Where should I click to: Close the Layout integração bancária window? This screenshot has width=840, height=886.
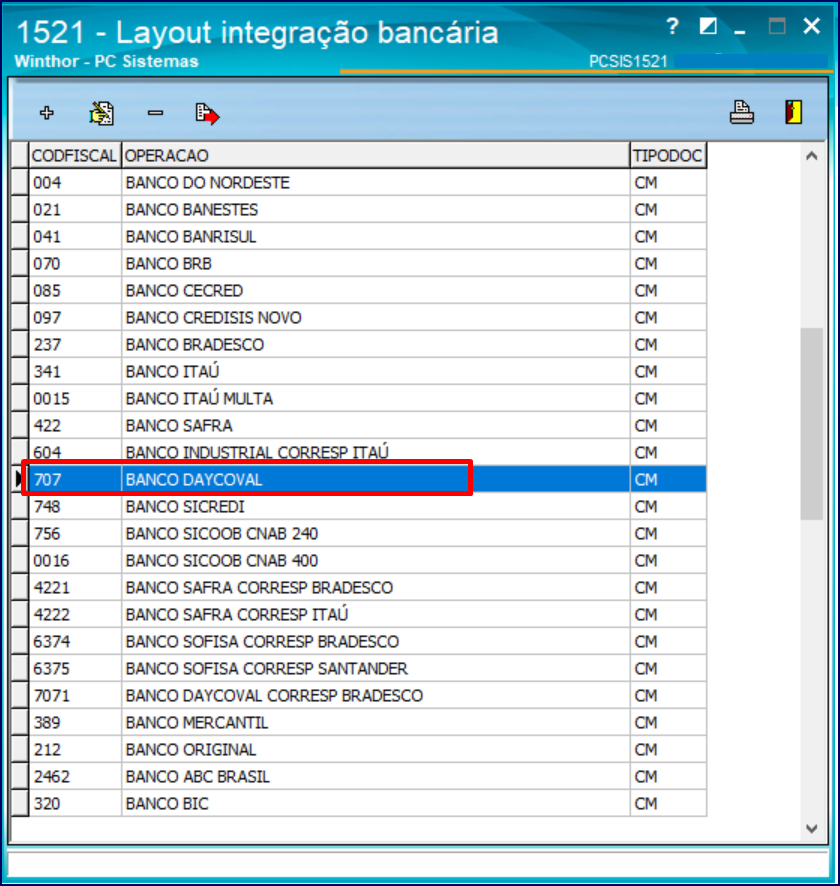[812, 26]
